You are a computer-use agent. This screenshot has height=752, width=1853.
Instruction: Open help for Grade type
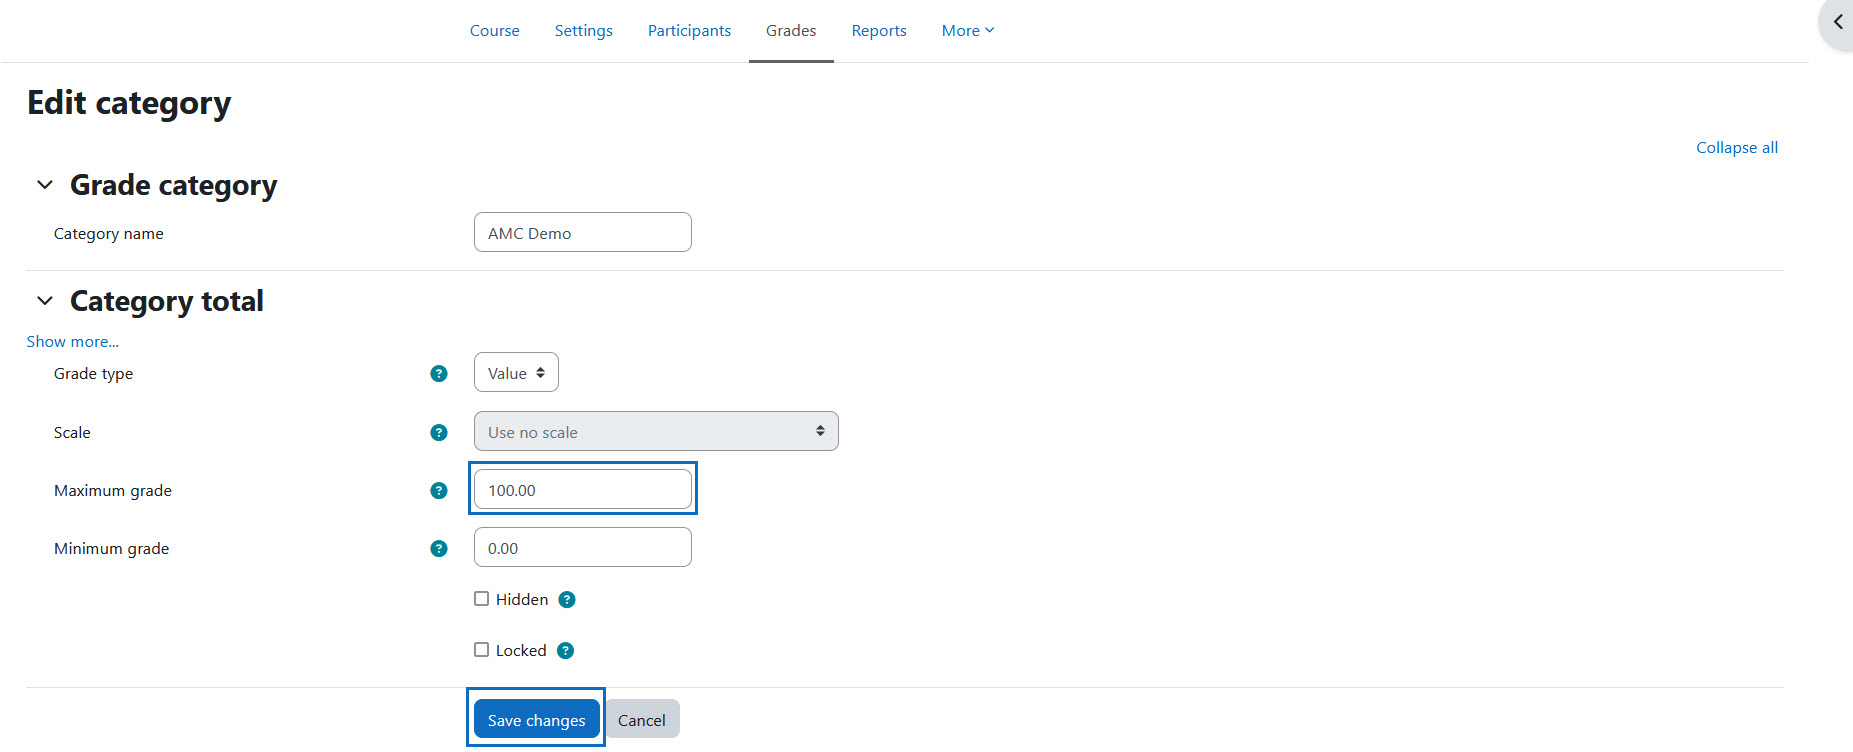pyautogui.click(x=438, y=373)
